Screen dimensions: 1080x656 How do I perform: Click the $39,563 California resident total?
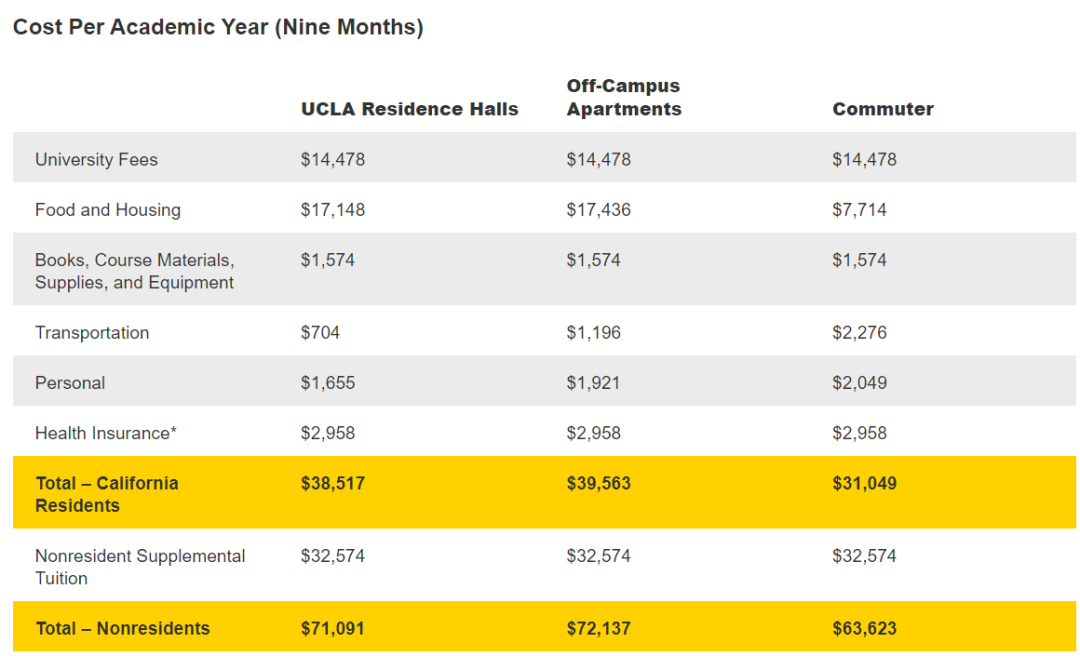point(599,483)
